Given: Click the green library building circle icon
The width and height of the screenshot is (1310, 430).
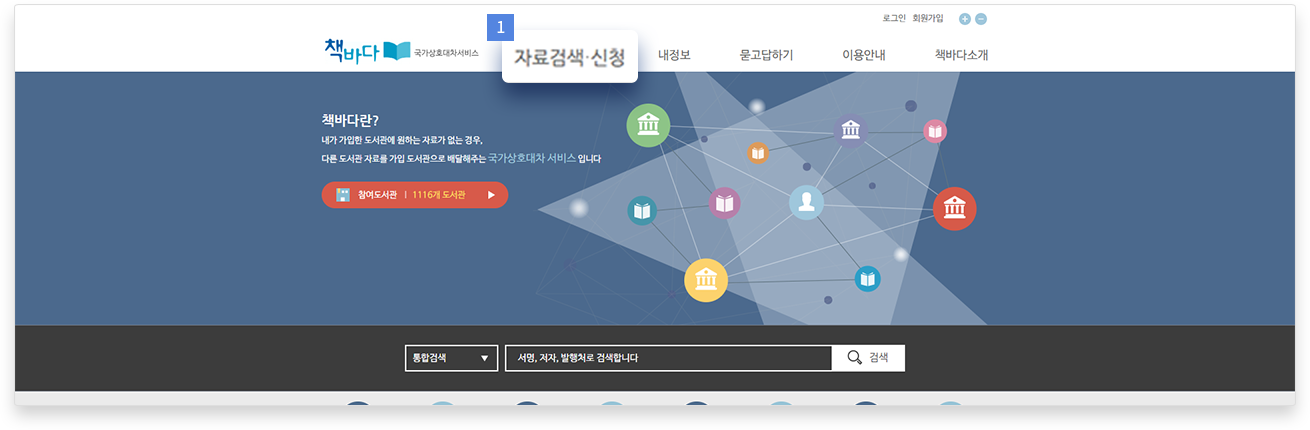Looking at the screenshot, I should point(648,125).
